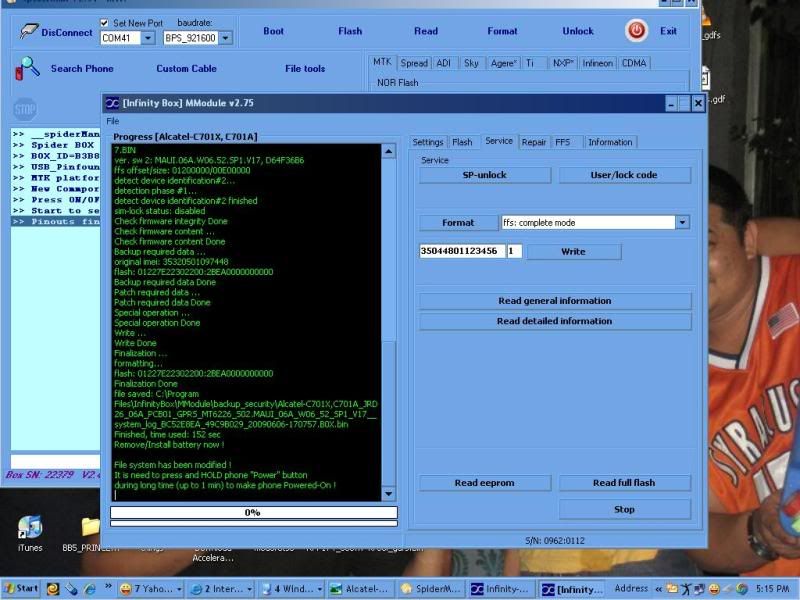The image size is (800, 600).
Task: Select the Spread tab in SpiderMan
Action: (414, 63)
